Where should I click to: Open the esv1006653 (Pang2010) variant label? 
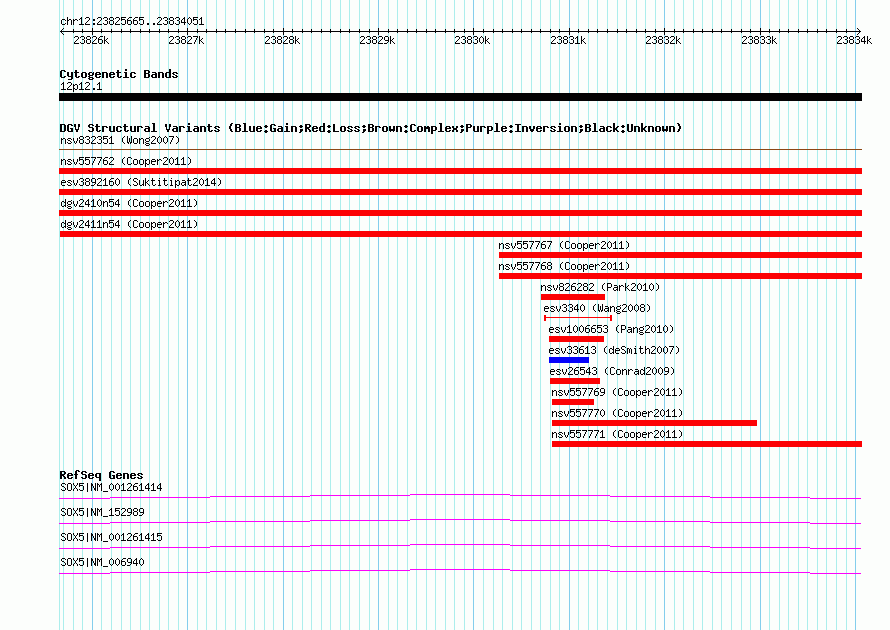[x=611, y=329]
